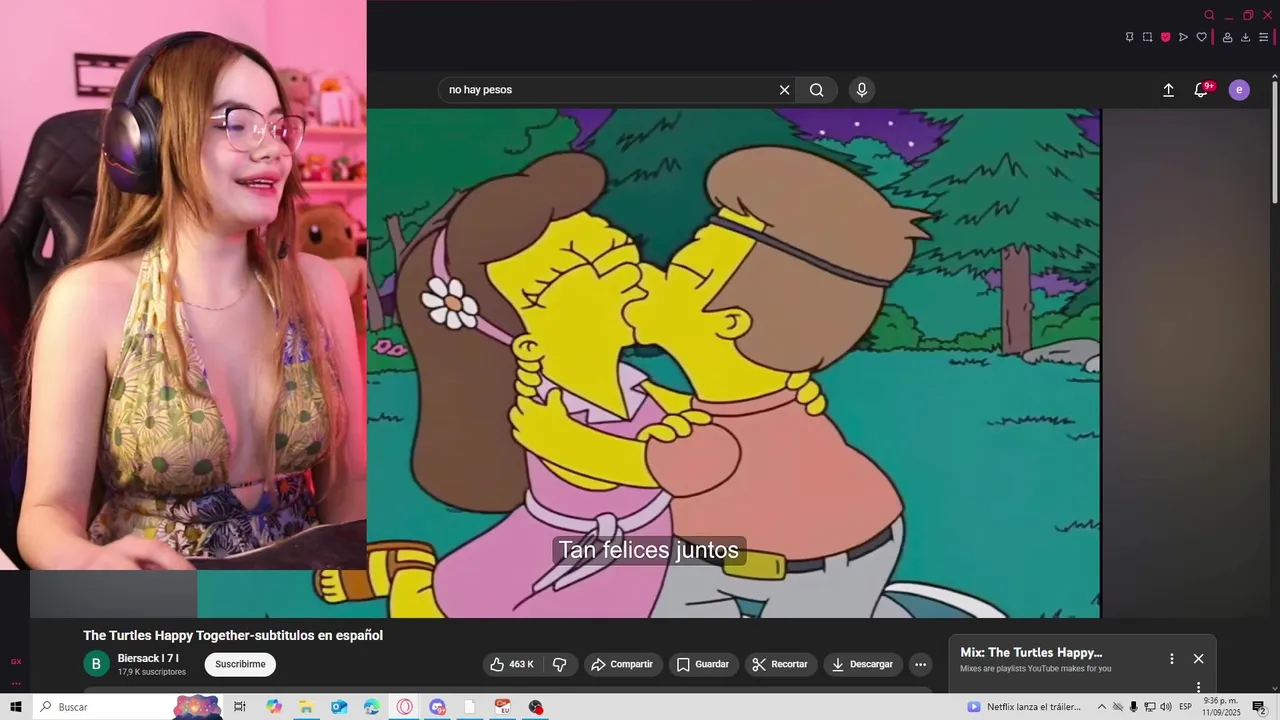Screen dimensions: 1280x720
Task: Open Opera My Flow send icon
Action: pyautogui.click(x=1183, y=37)
